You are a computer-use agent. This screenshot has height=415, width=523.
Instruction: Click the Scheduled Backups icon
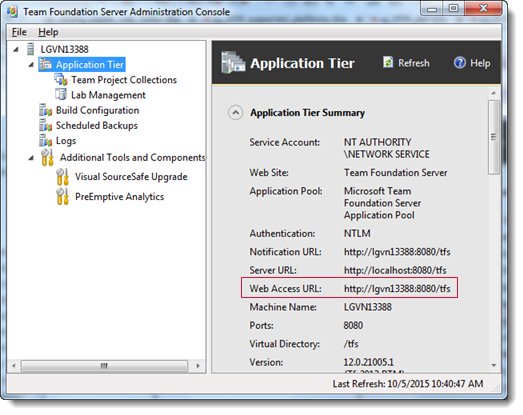[46, 125]
